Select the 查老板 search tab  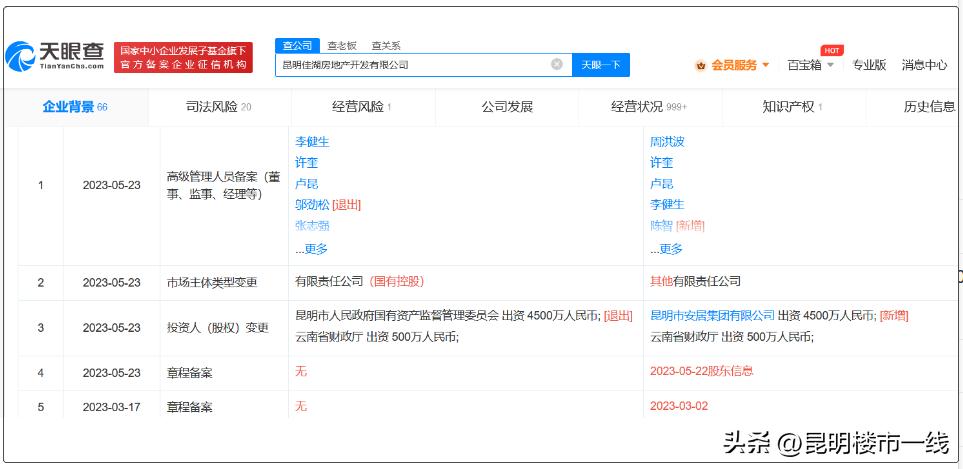coord(341,45)
